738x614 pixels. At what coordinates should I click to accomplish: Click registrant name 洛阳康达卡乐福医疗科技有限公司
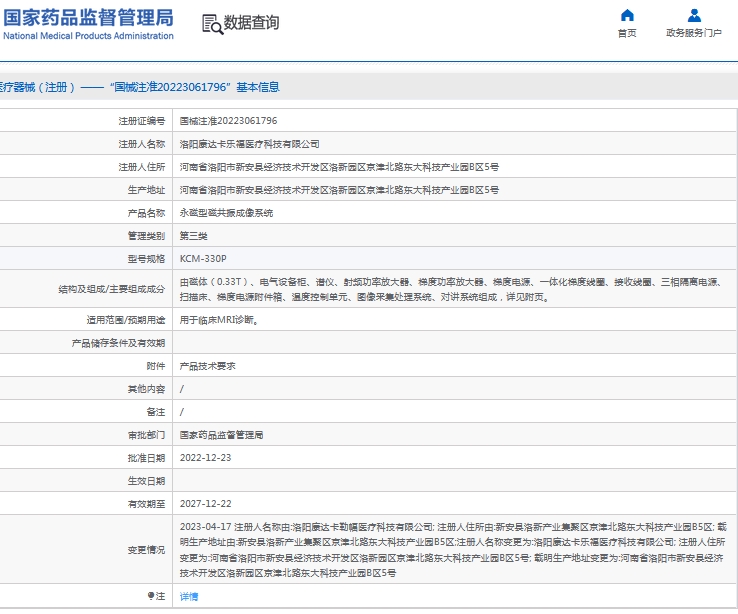pyautogui.click(x=249, y=144)
